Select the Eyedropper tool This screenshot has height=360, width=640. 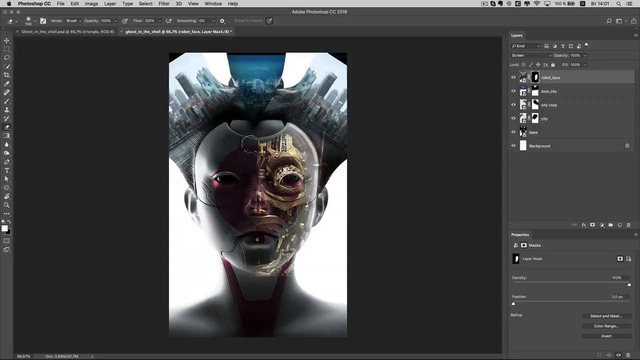(x=7, y=84)
